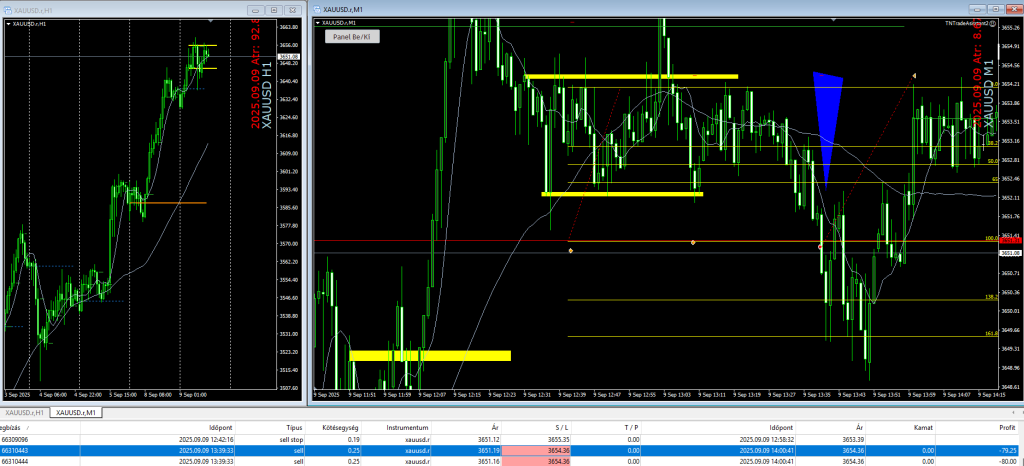The height and width of the screenshot is (466, 1024).
Task: Click the XAUUSD.r,H1 window title icon
Action: tap(8, 8)
